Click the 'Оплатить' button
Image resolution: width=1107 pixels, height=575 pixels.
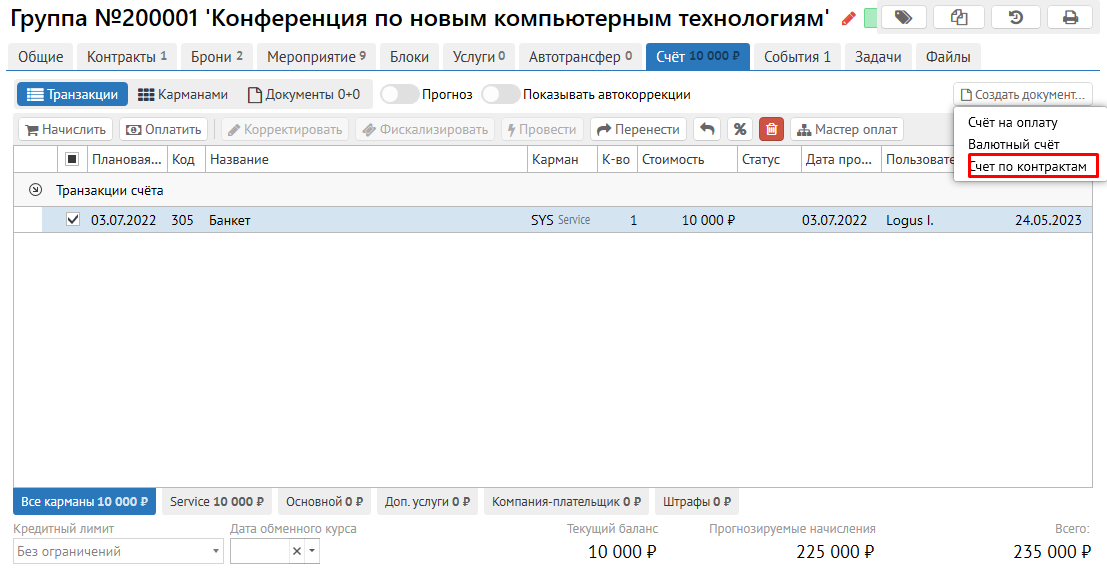coord(163,129)
